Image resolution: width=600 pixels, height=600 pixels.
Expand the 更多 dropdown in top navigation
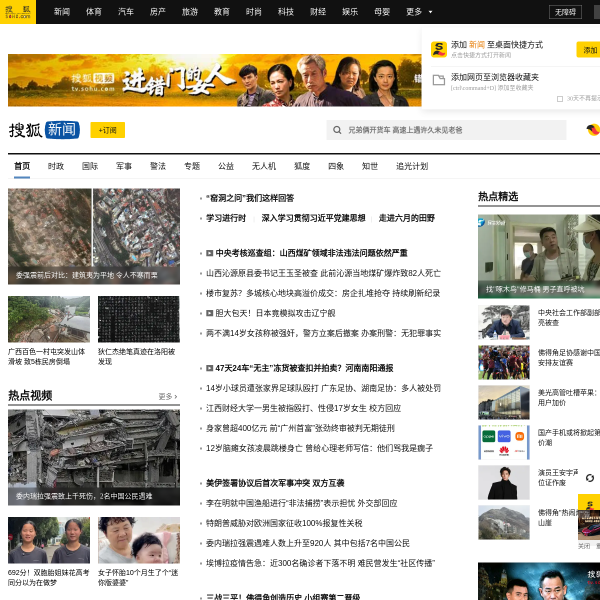[x=419, y=12]
